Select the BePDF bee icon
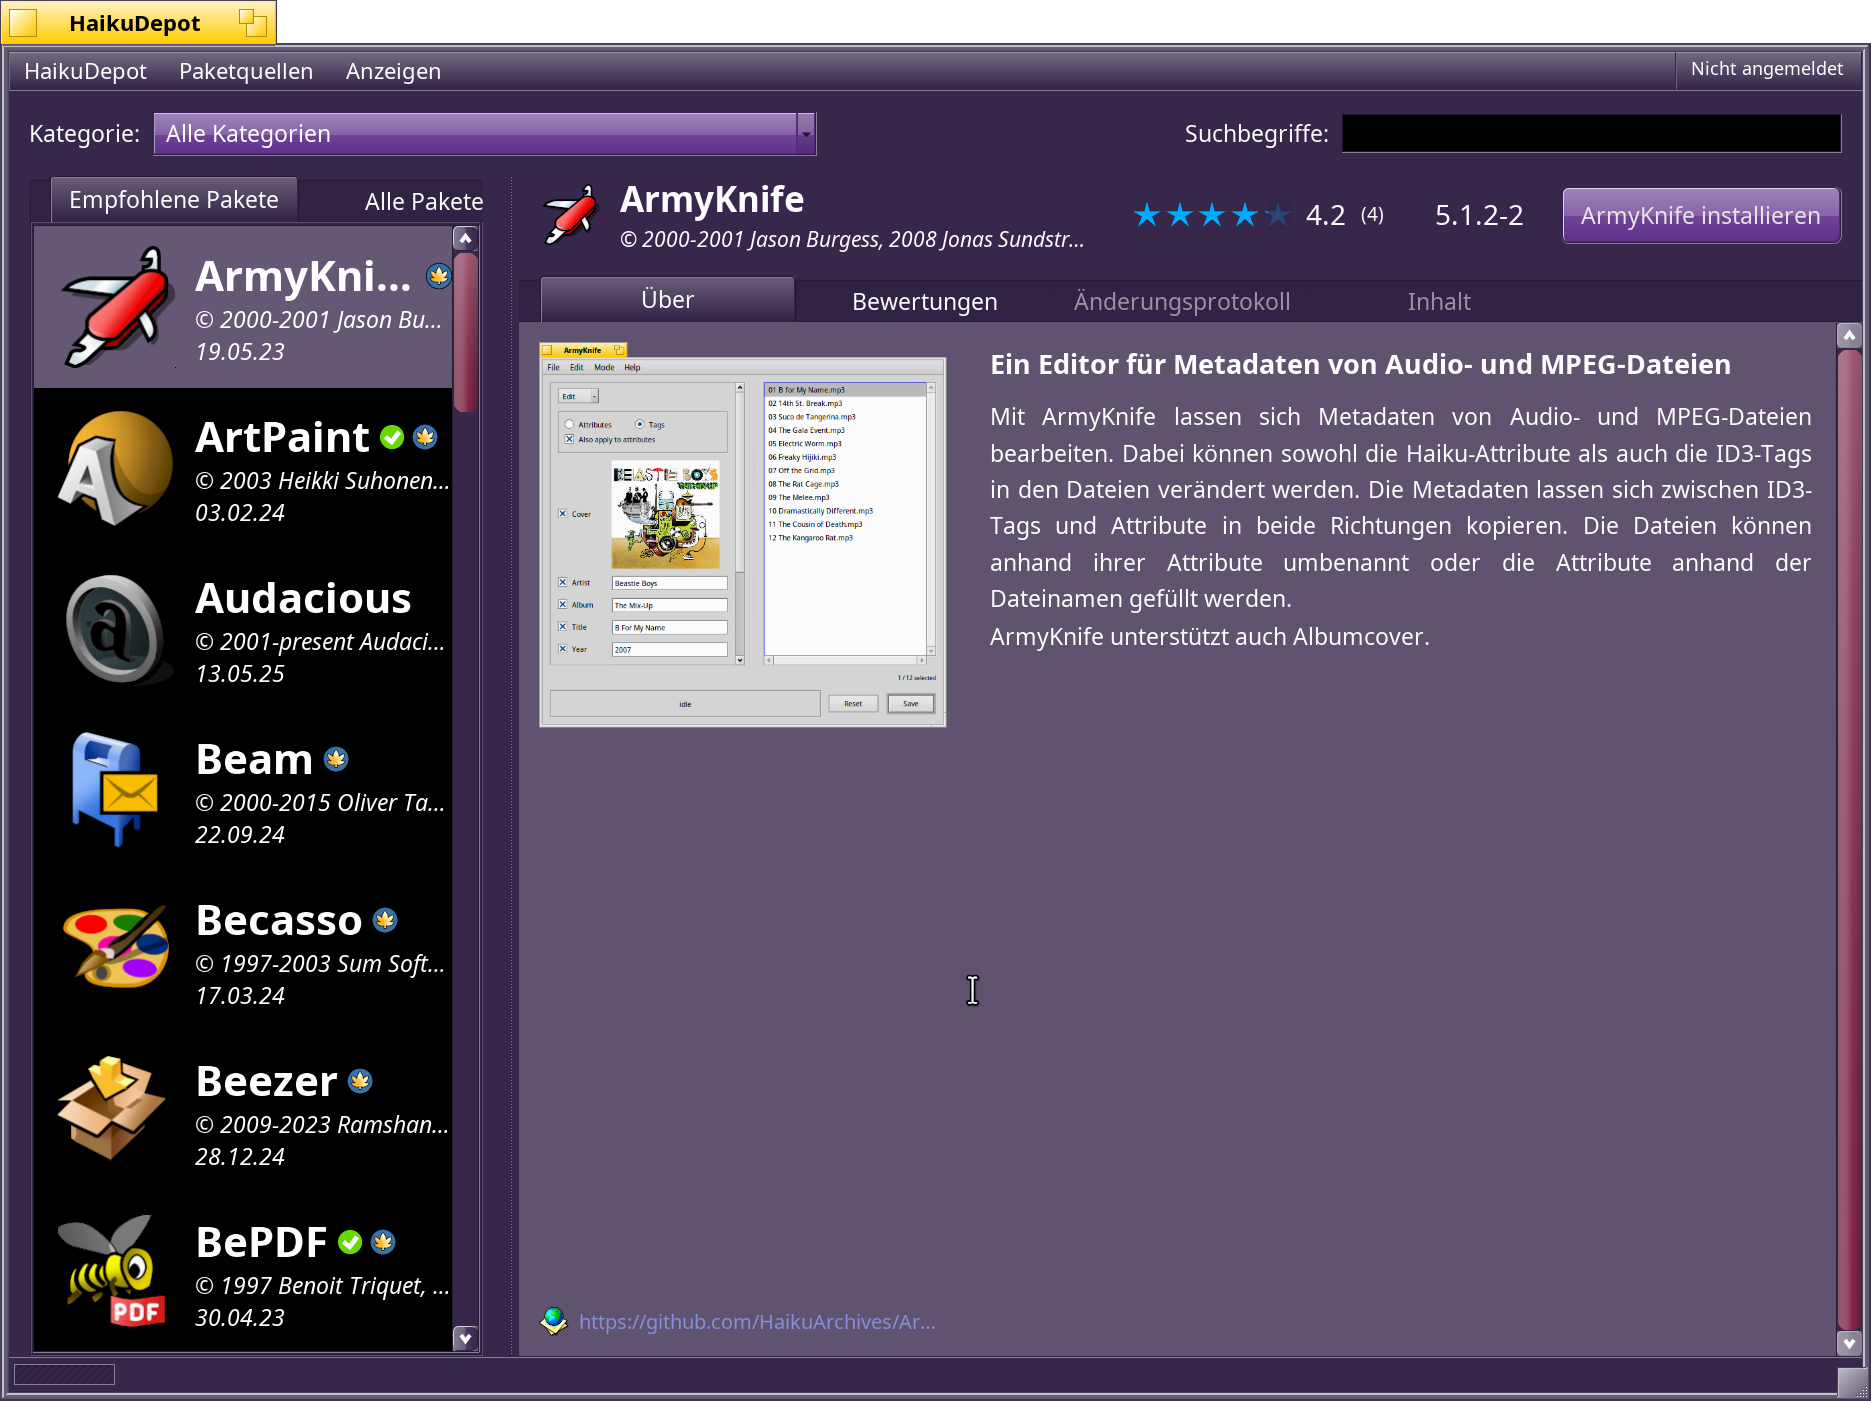 coord(113,1272)
